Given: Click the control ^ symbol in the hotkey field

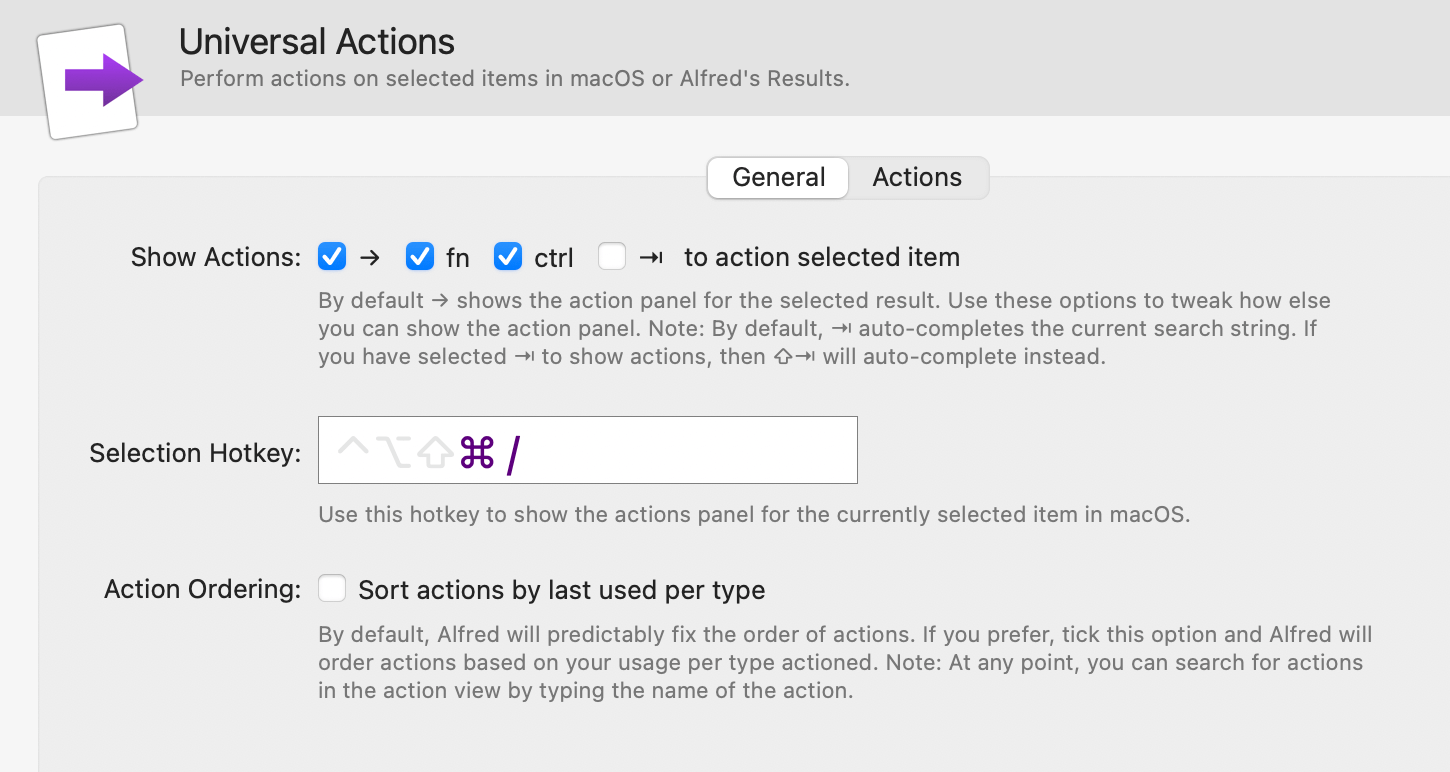Looking at the screenshot, I should [354, 450].
